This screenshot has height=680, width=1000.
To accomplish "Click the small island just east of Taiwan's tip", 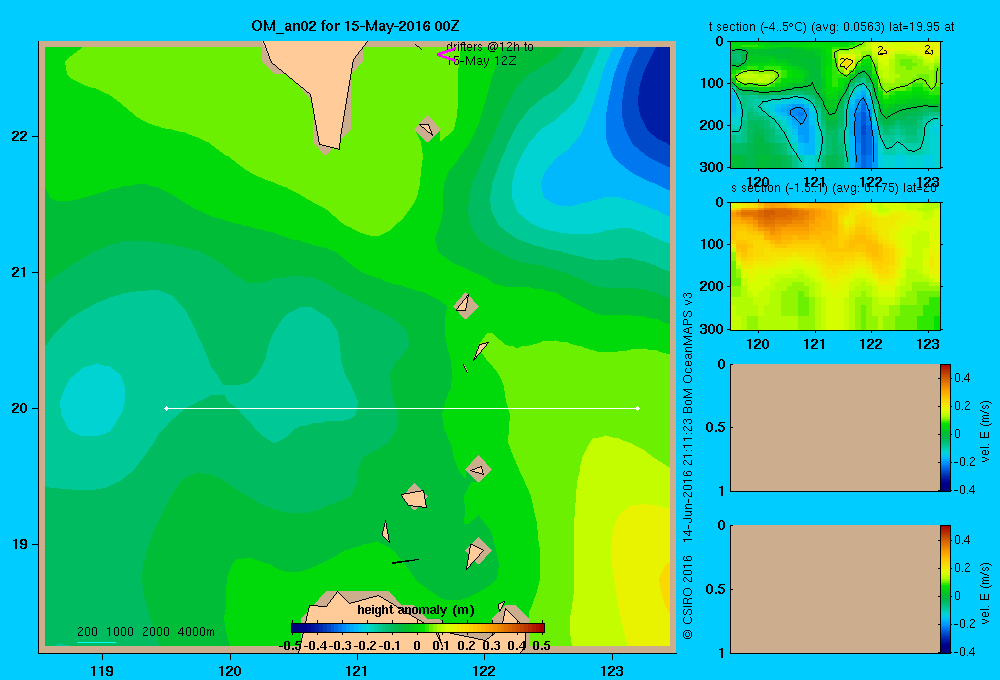I will 427,129.
